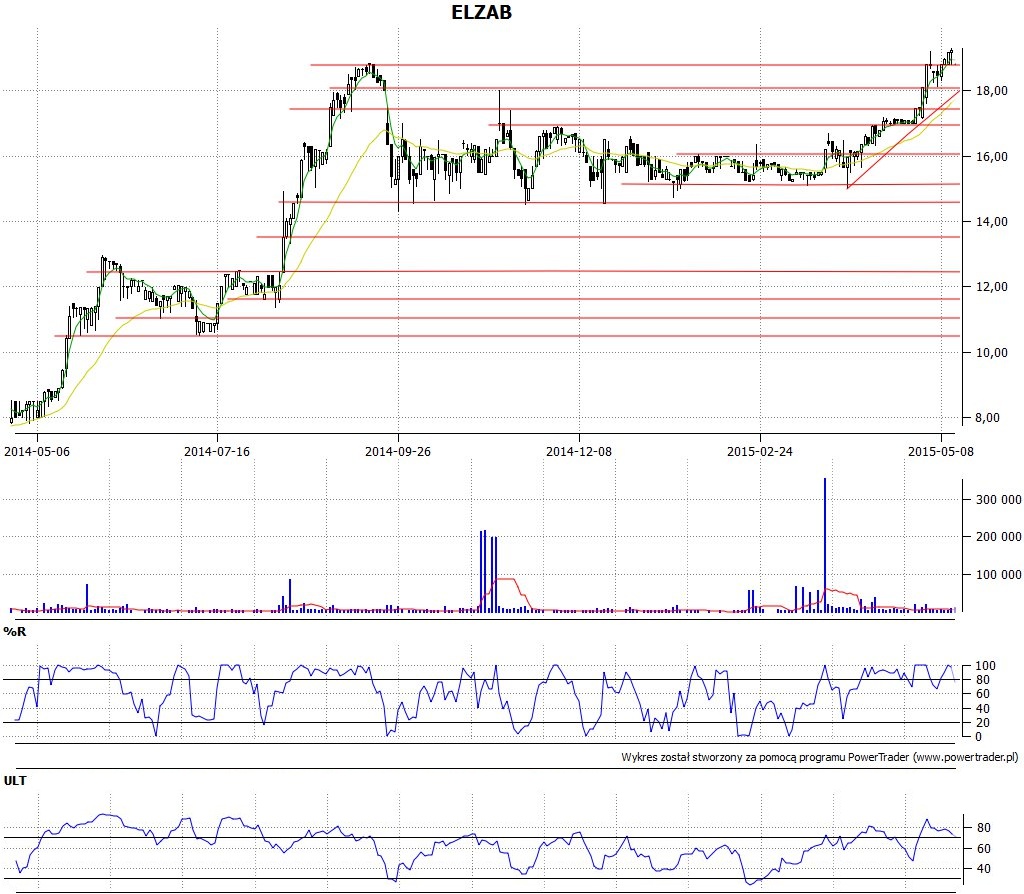Image resolution: width=1024 pixels, height=894 pixels.
Task: Click the 14,00 price axis label
Action: click(991, 222)
